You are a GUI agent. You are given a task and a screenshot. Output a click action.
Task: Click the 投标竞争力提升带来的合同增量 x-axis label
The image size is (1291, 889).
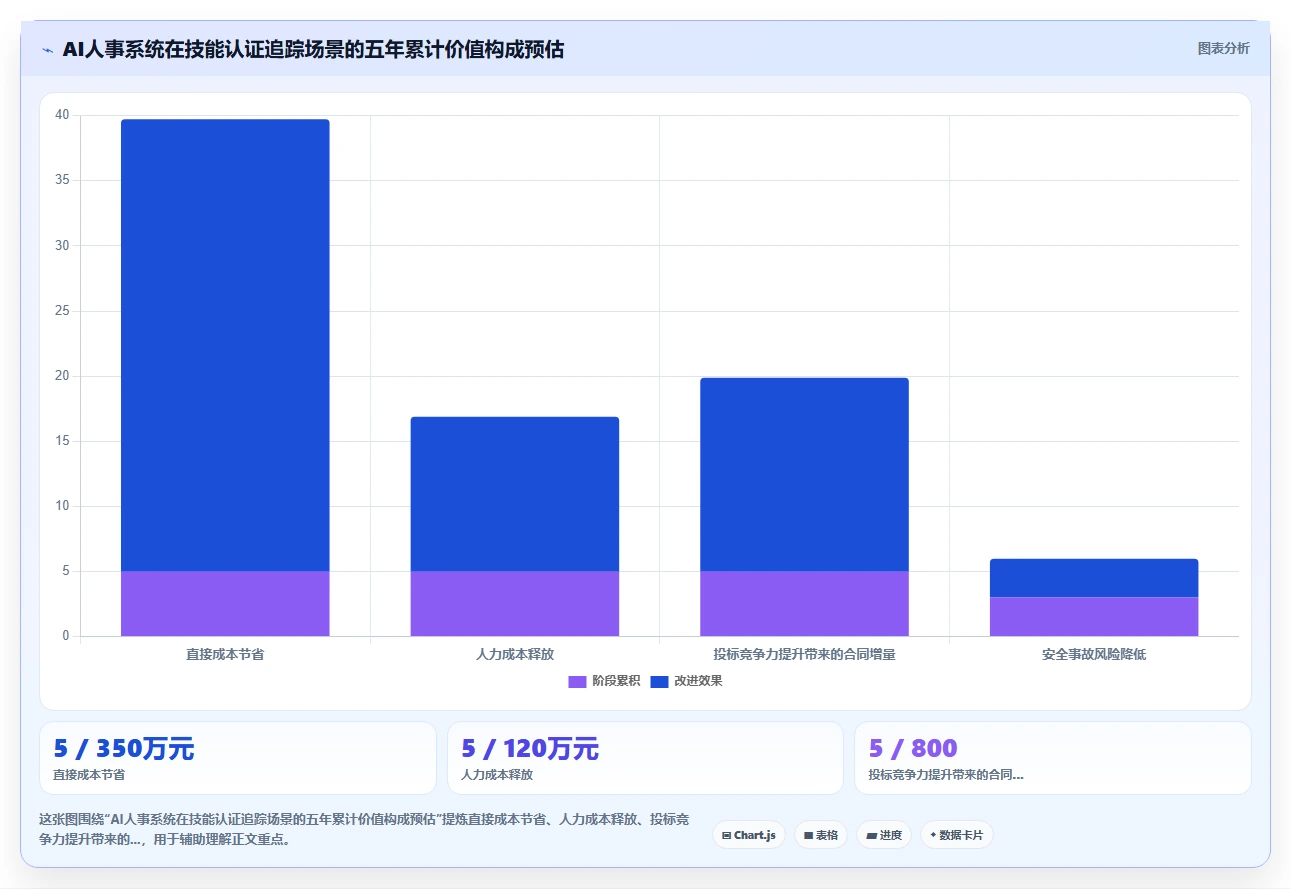pos(804,655)
